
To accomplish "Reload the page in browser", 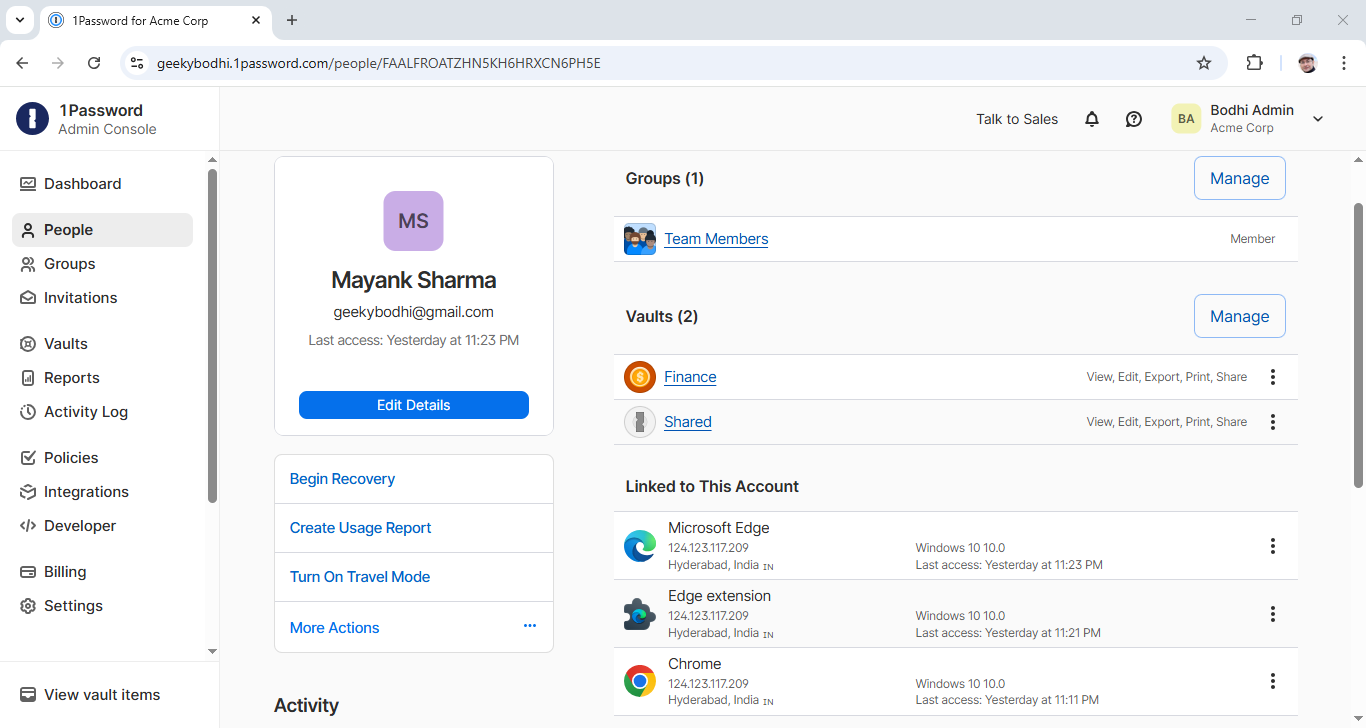I will pyautogui.click(x=94, y=63).
